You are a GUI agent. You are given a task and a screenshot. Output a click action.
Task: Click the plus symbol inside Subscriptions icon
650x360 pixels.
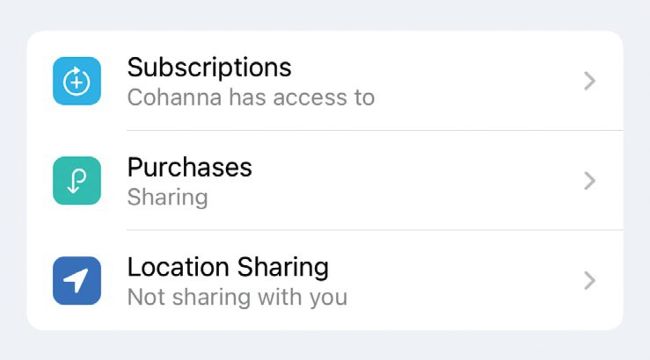point(76,82)
